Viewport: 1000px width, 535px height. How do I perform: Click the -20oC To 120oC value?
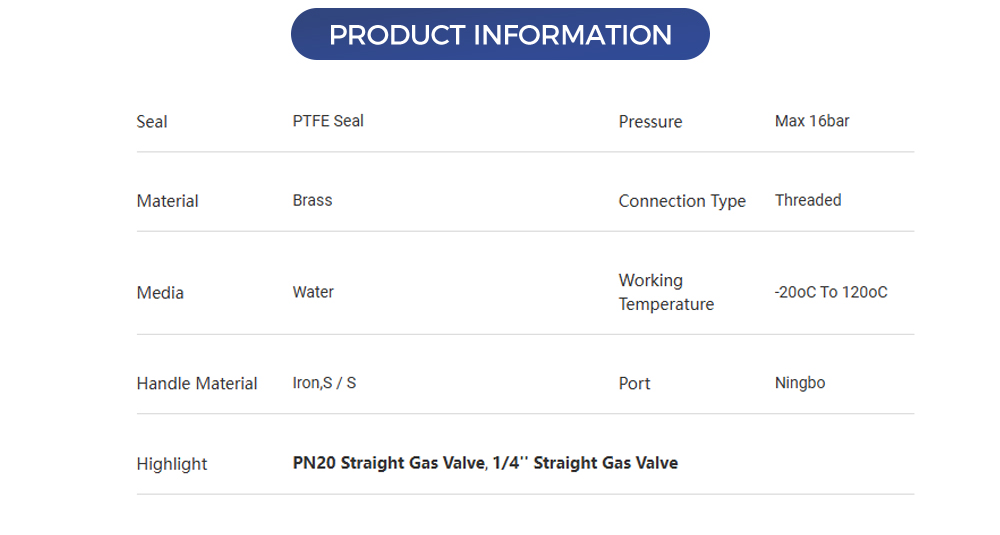(x=831, y=292)
